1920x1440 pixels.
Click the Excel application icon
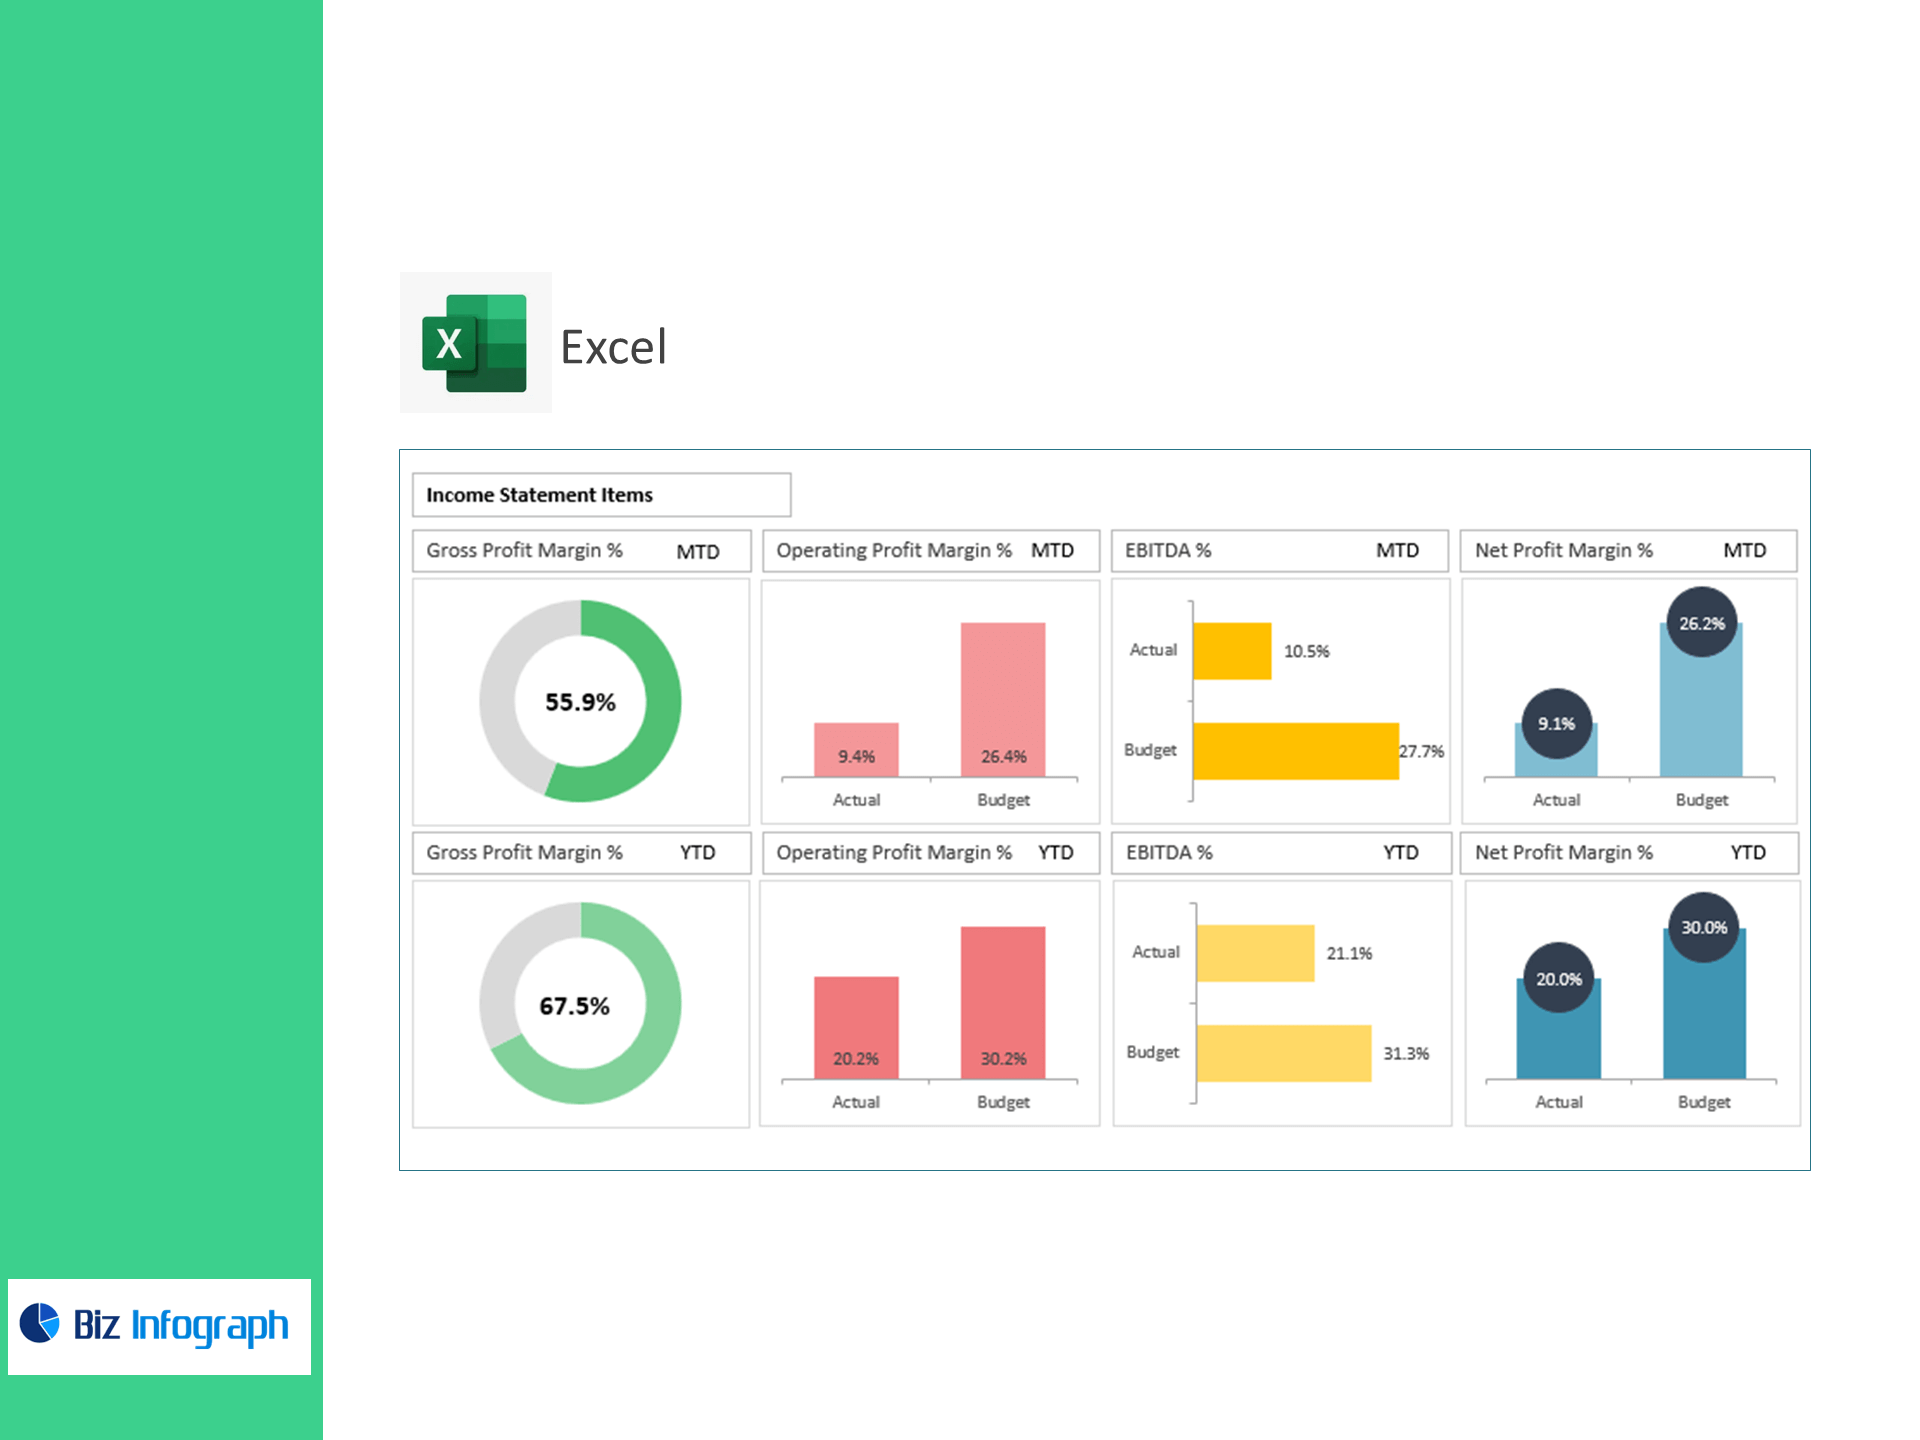475,343
